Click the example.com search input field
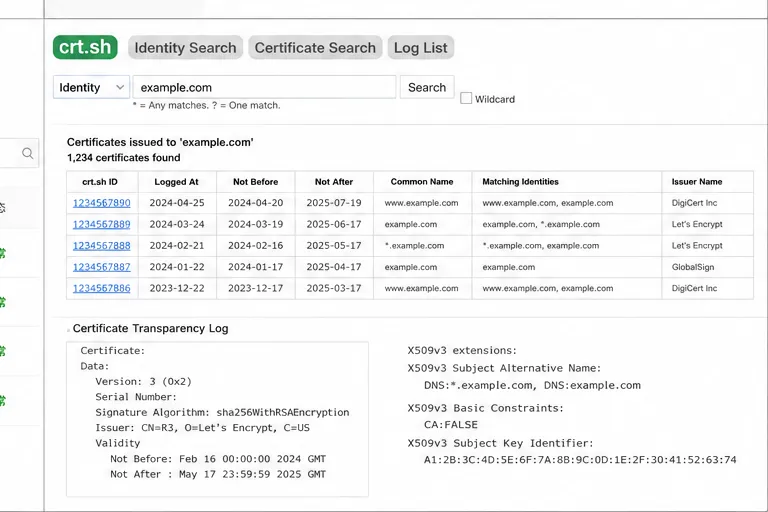Image resolution: width=768 pixels, height=512 pixels. pyautogui.click(x=264, y=87)
